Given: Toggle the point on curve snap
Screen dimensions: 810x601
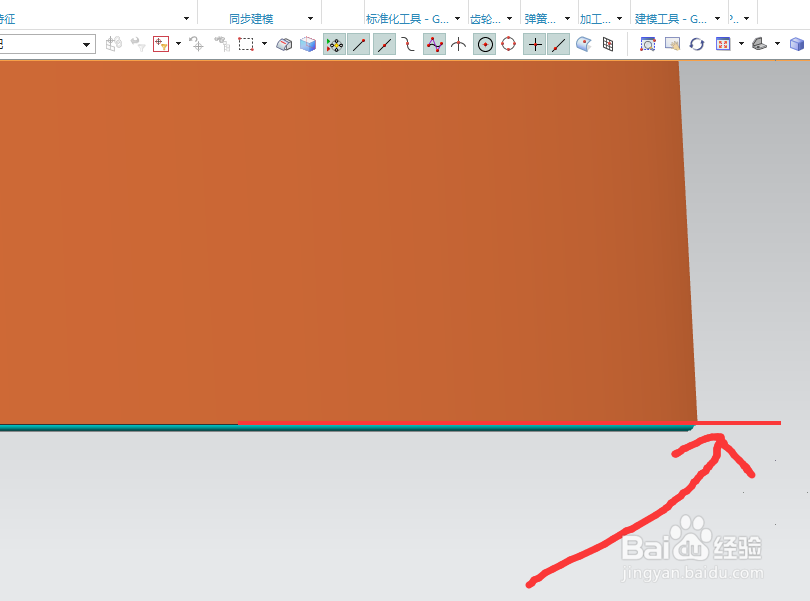Looking at the screenshot, I should click(558, 44).
